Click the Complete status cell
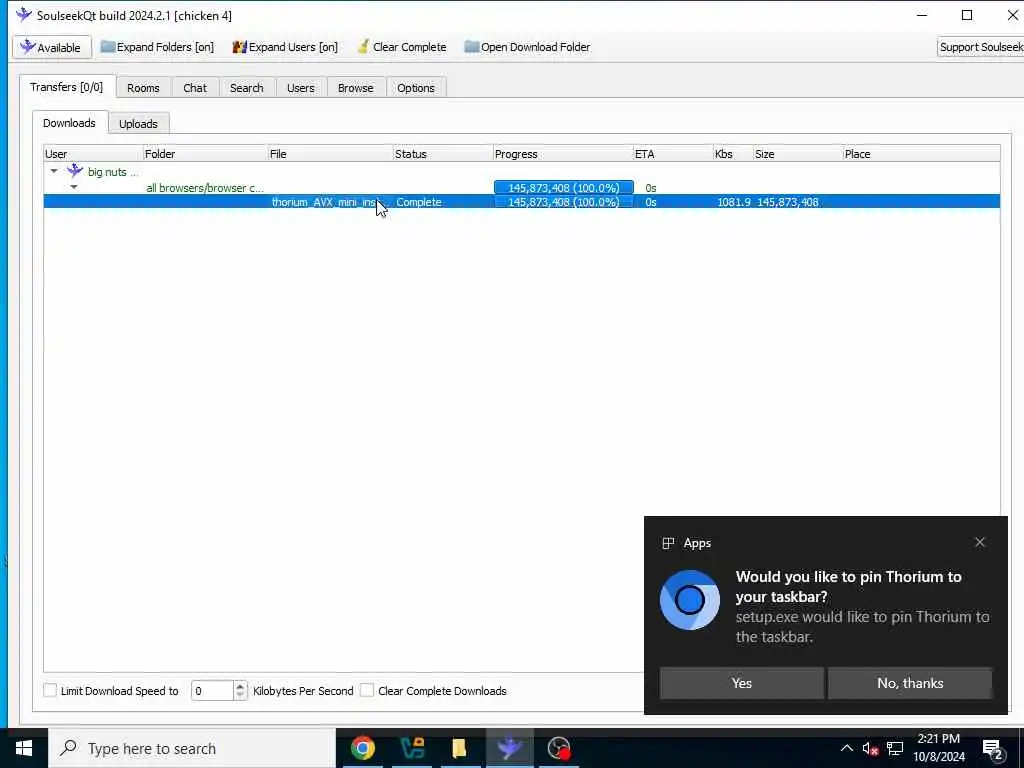Screen dimensions: 1024x768 tap(419, 202)
